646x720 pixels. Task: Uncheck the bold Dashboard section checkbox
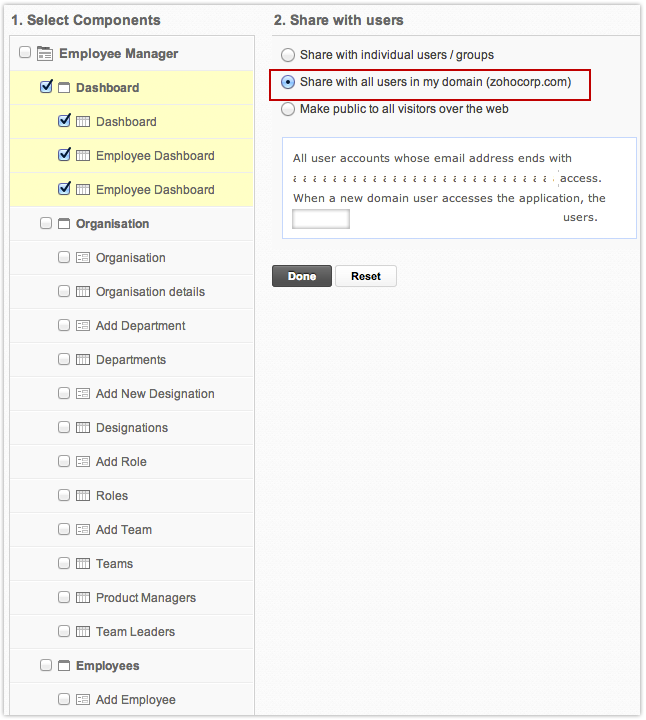point(46,86)
